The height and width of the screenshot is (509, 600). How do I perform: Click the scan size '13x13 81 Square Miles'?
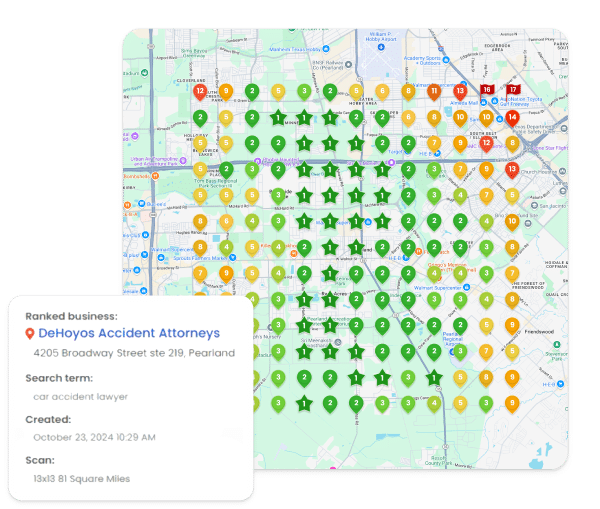pos(82,479)
